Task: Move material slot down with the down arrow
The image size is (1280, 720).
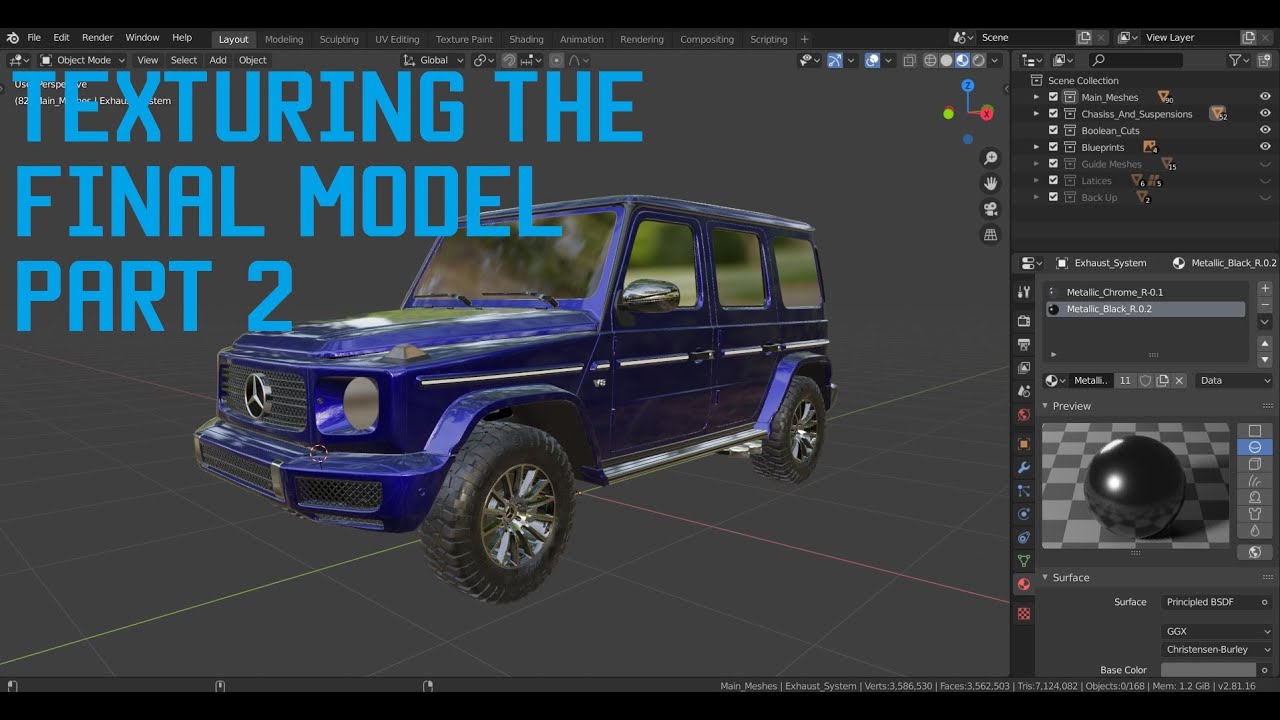Action: click(1264, 359)
